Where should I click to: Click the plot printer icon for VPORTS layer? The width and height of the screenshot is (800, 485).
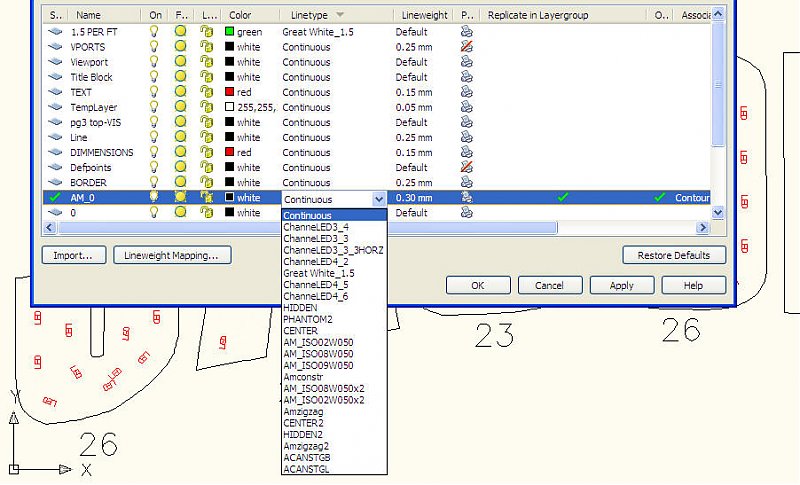coord(466,47)
